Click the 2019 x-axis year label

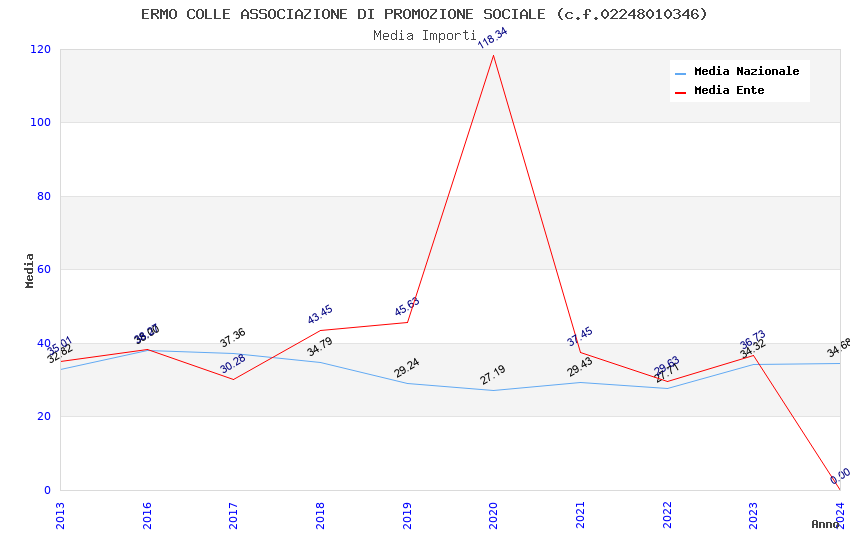click(x=407, y=516)
